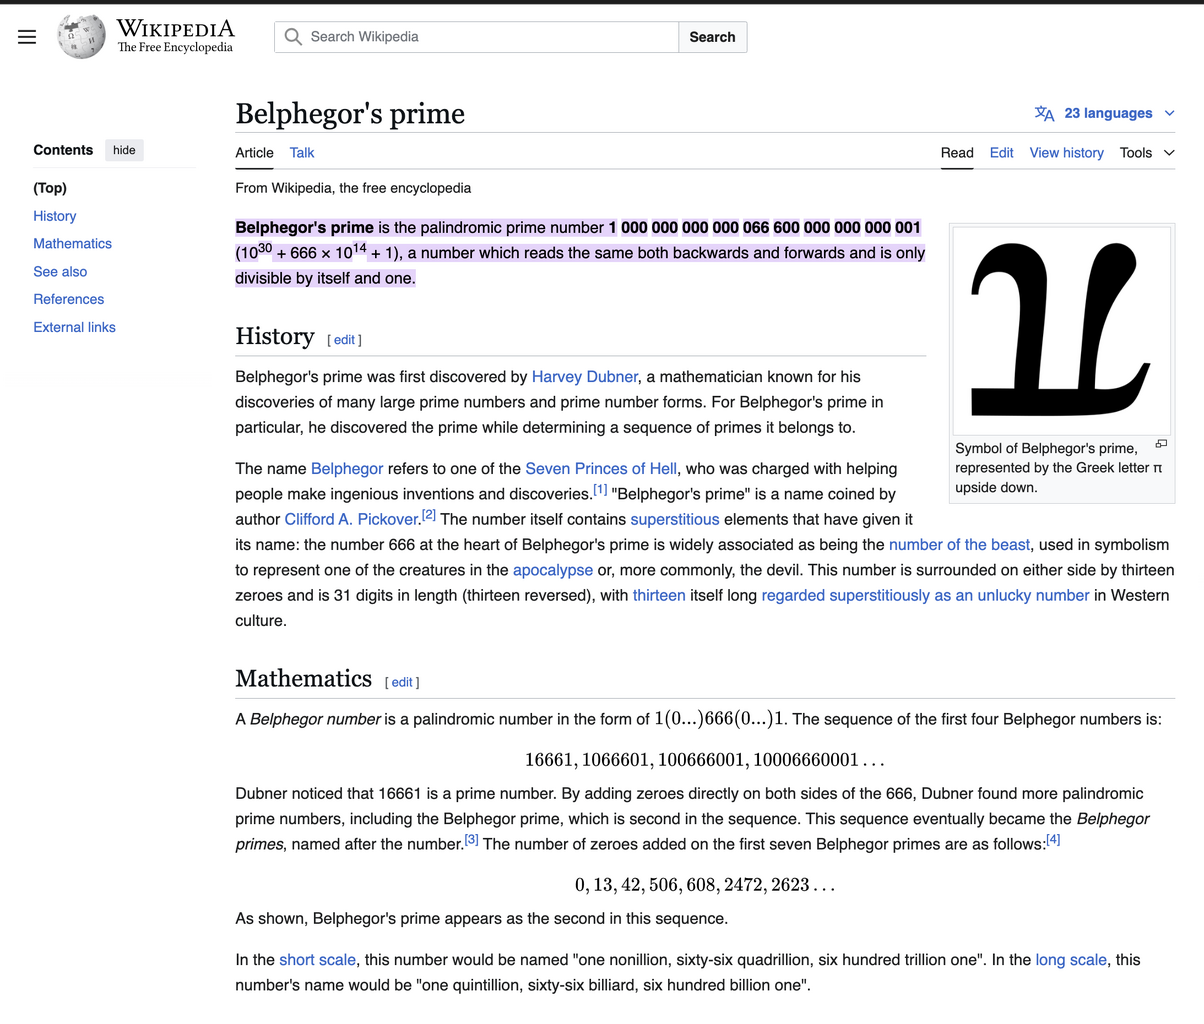Viewport: 1204px width, 1024px height.
Task: Enlarge the image via caption icon
Action: click(1161, 443)
